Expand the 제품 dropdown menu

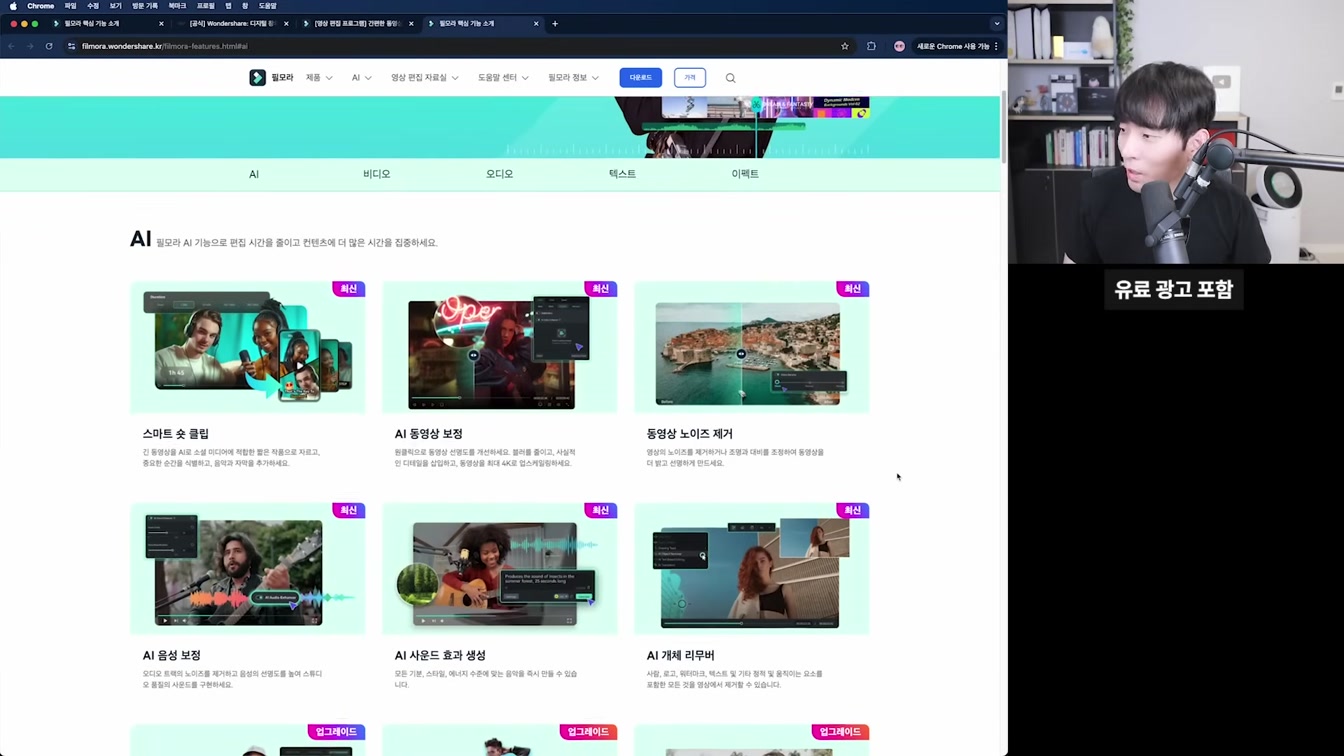[x=319, y=77]
